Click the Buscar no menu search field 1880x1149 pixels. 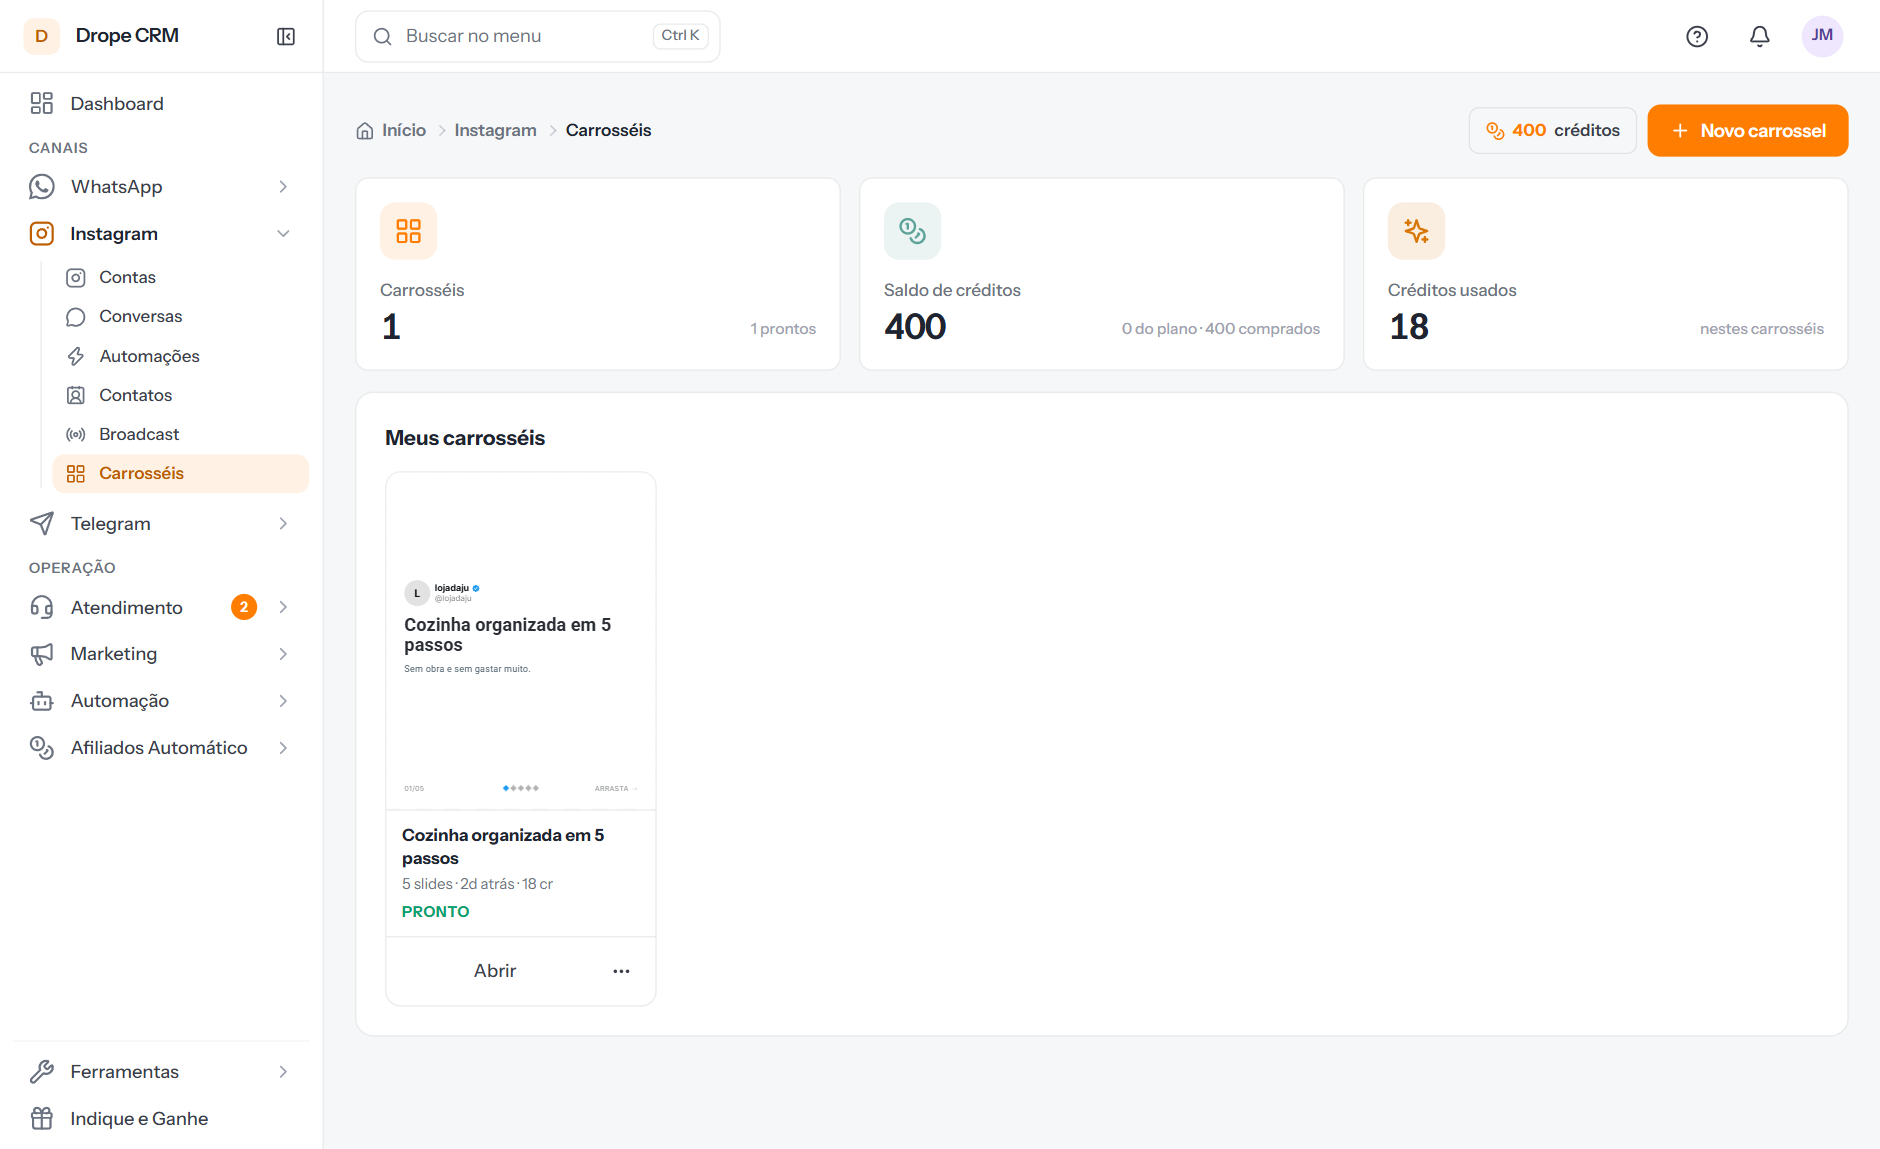tap(538, 36)
